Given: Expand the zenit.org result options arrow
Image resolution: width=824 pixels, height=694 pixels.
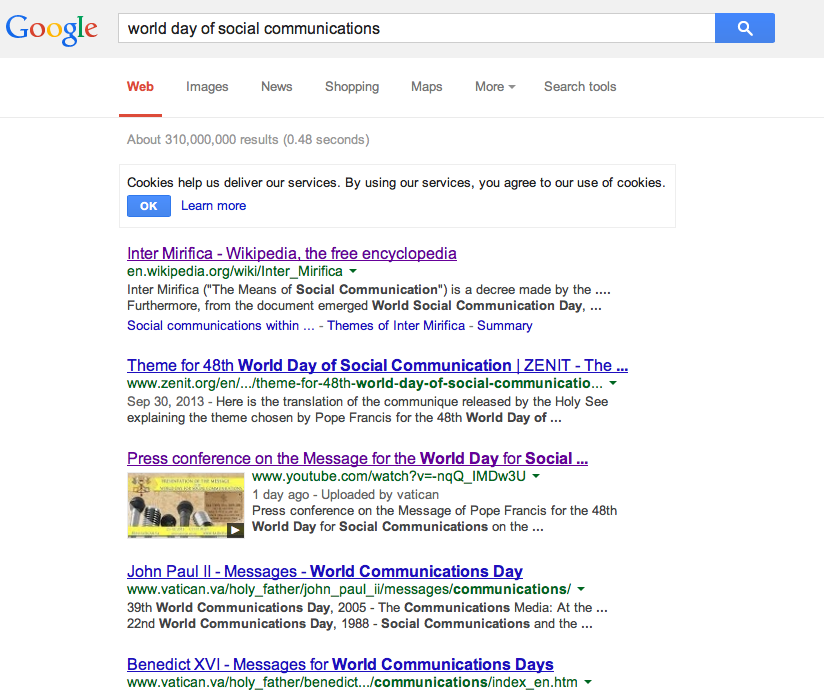Looking at the screenshot, I should [x=613, y=383].
